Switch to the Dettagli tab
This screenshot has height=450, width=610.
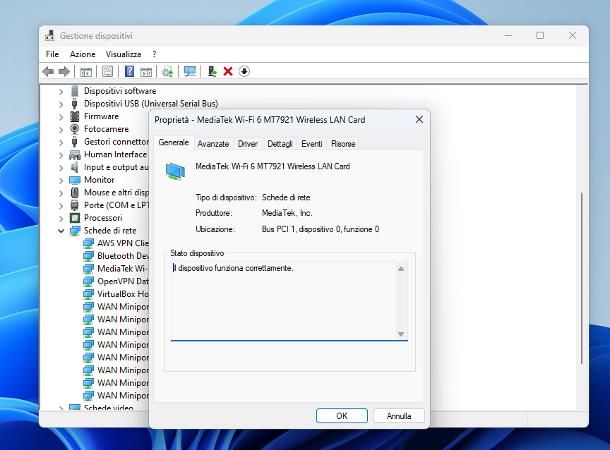279,144
